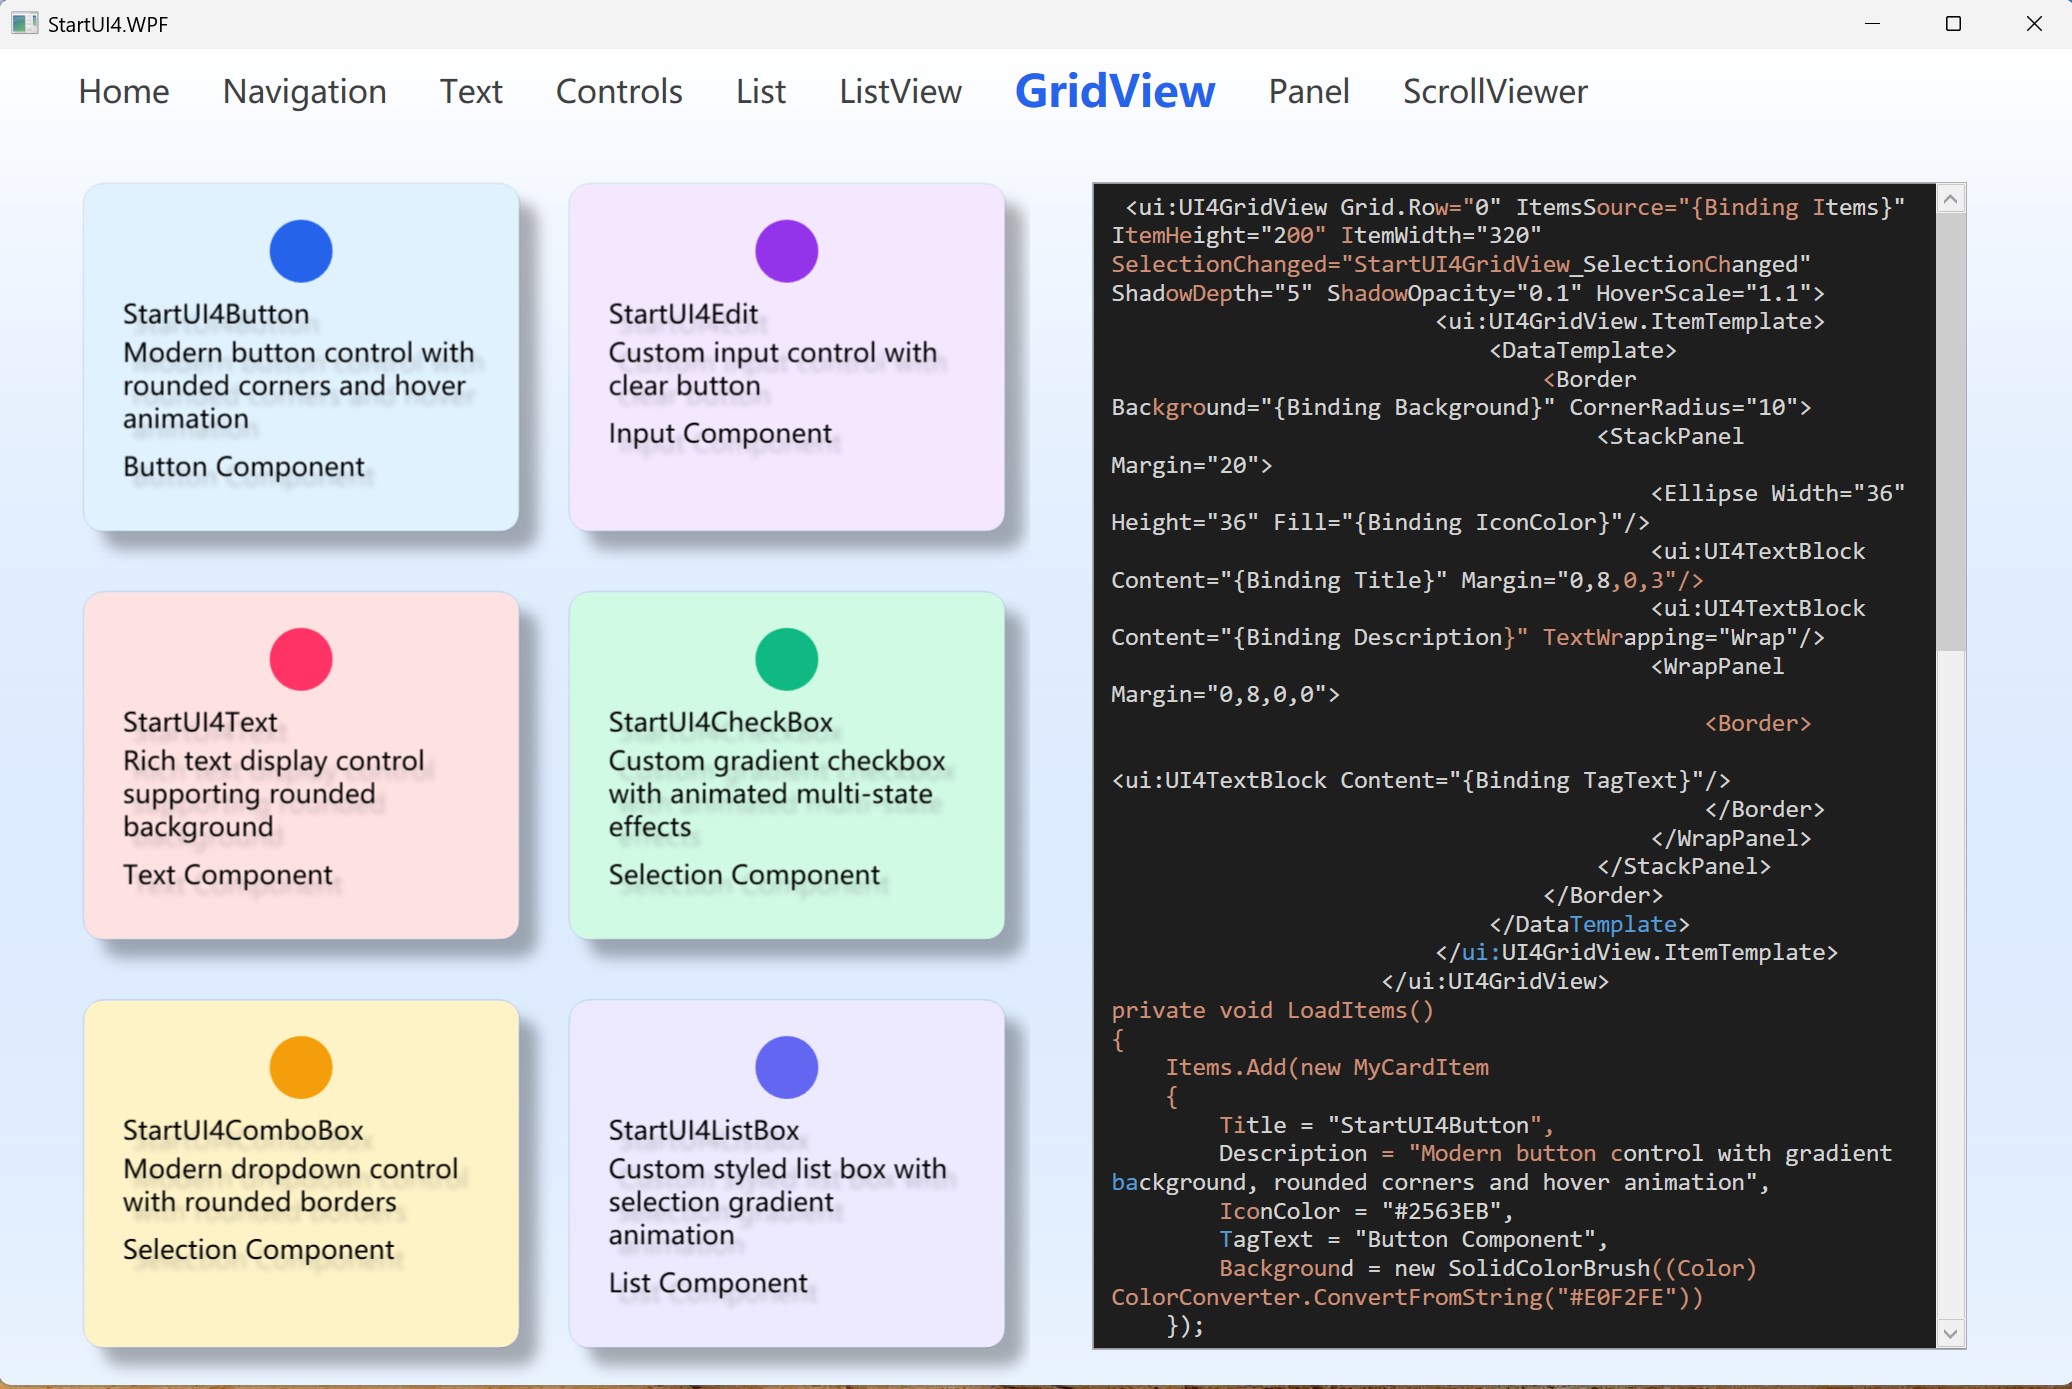
Task: Select the StartUI4ComboBox card title
Action: pos(243,1130)
